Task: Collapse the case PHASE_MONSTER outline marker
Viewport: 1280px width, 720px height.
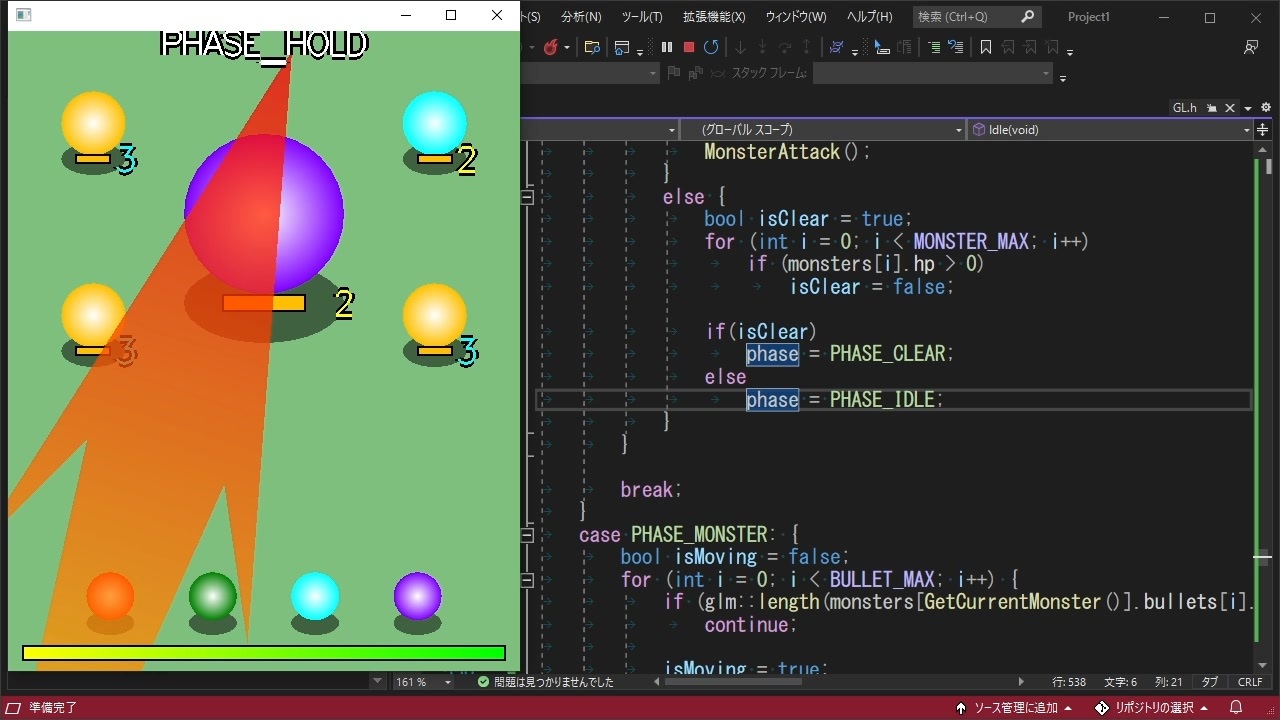Action: point(527,535)
